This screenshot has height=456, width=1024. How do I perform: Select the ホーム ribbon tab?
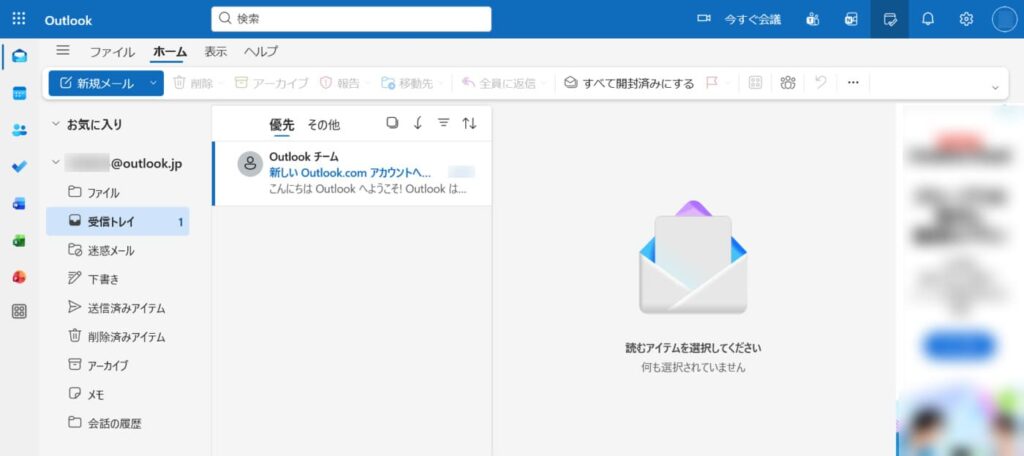[170, 52]
